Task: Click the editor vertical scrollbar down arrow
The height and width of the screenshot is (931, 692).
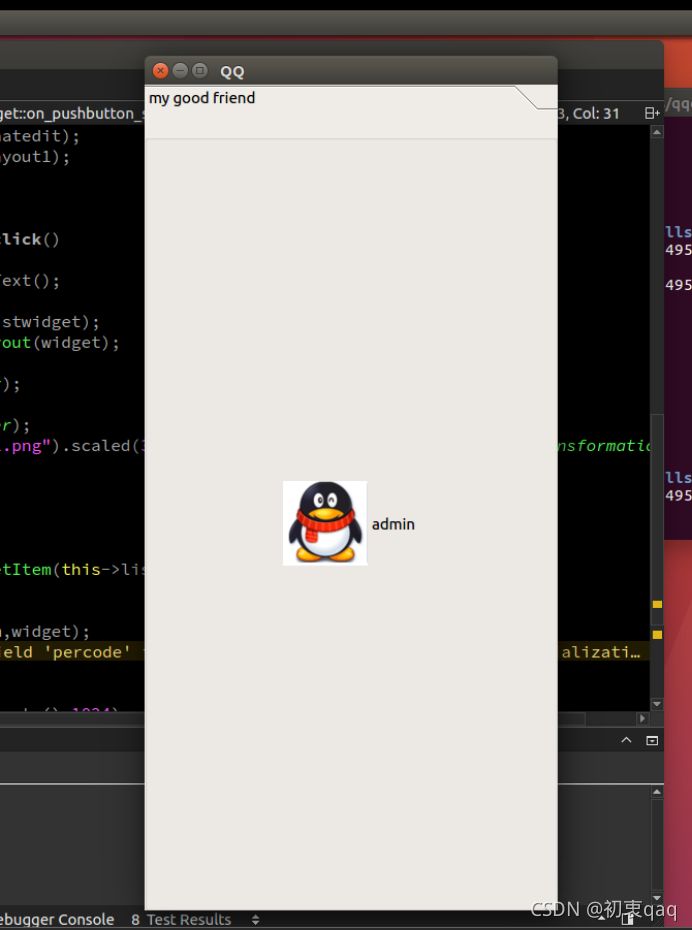Action: coord(657,704)
